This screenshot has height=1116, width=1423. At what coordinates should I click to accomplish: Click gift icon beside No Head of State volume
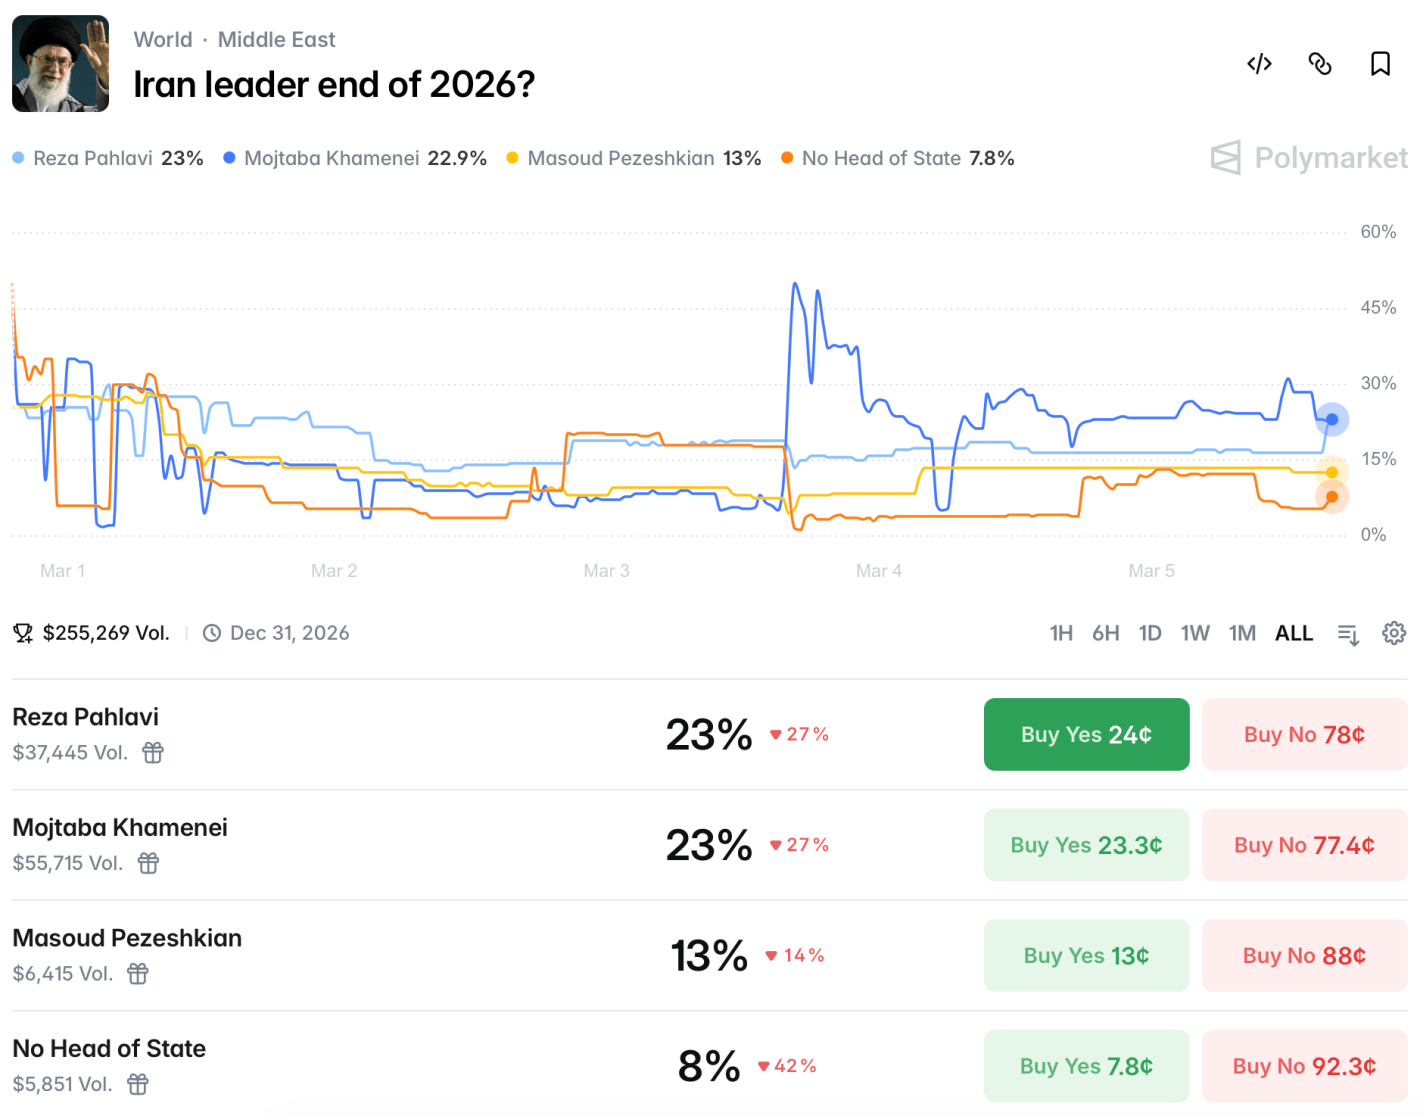click(x=138, y=1084)
